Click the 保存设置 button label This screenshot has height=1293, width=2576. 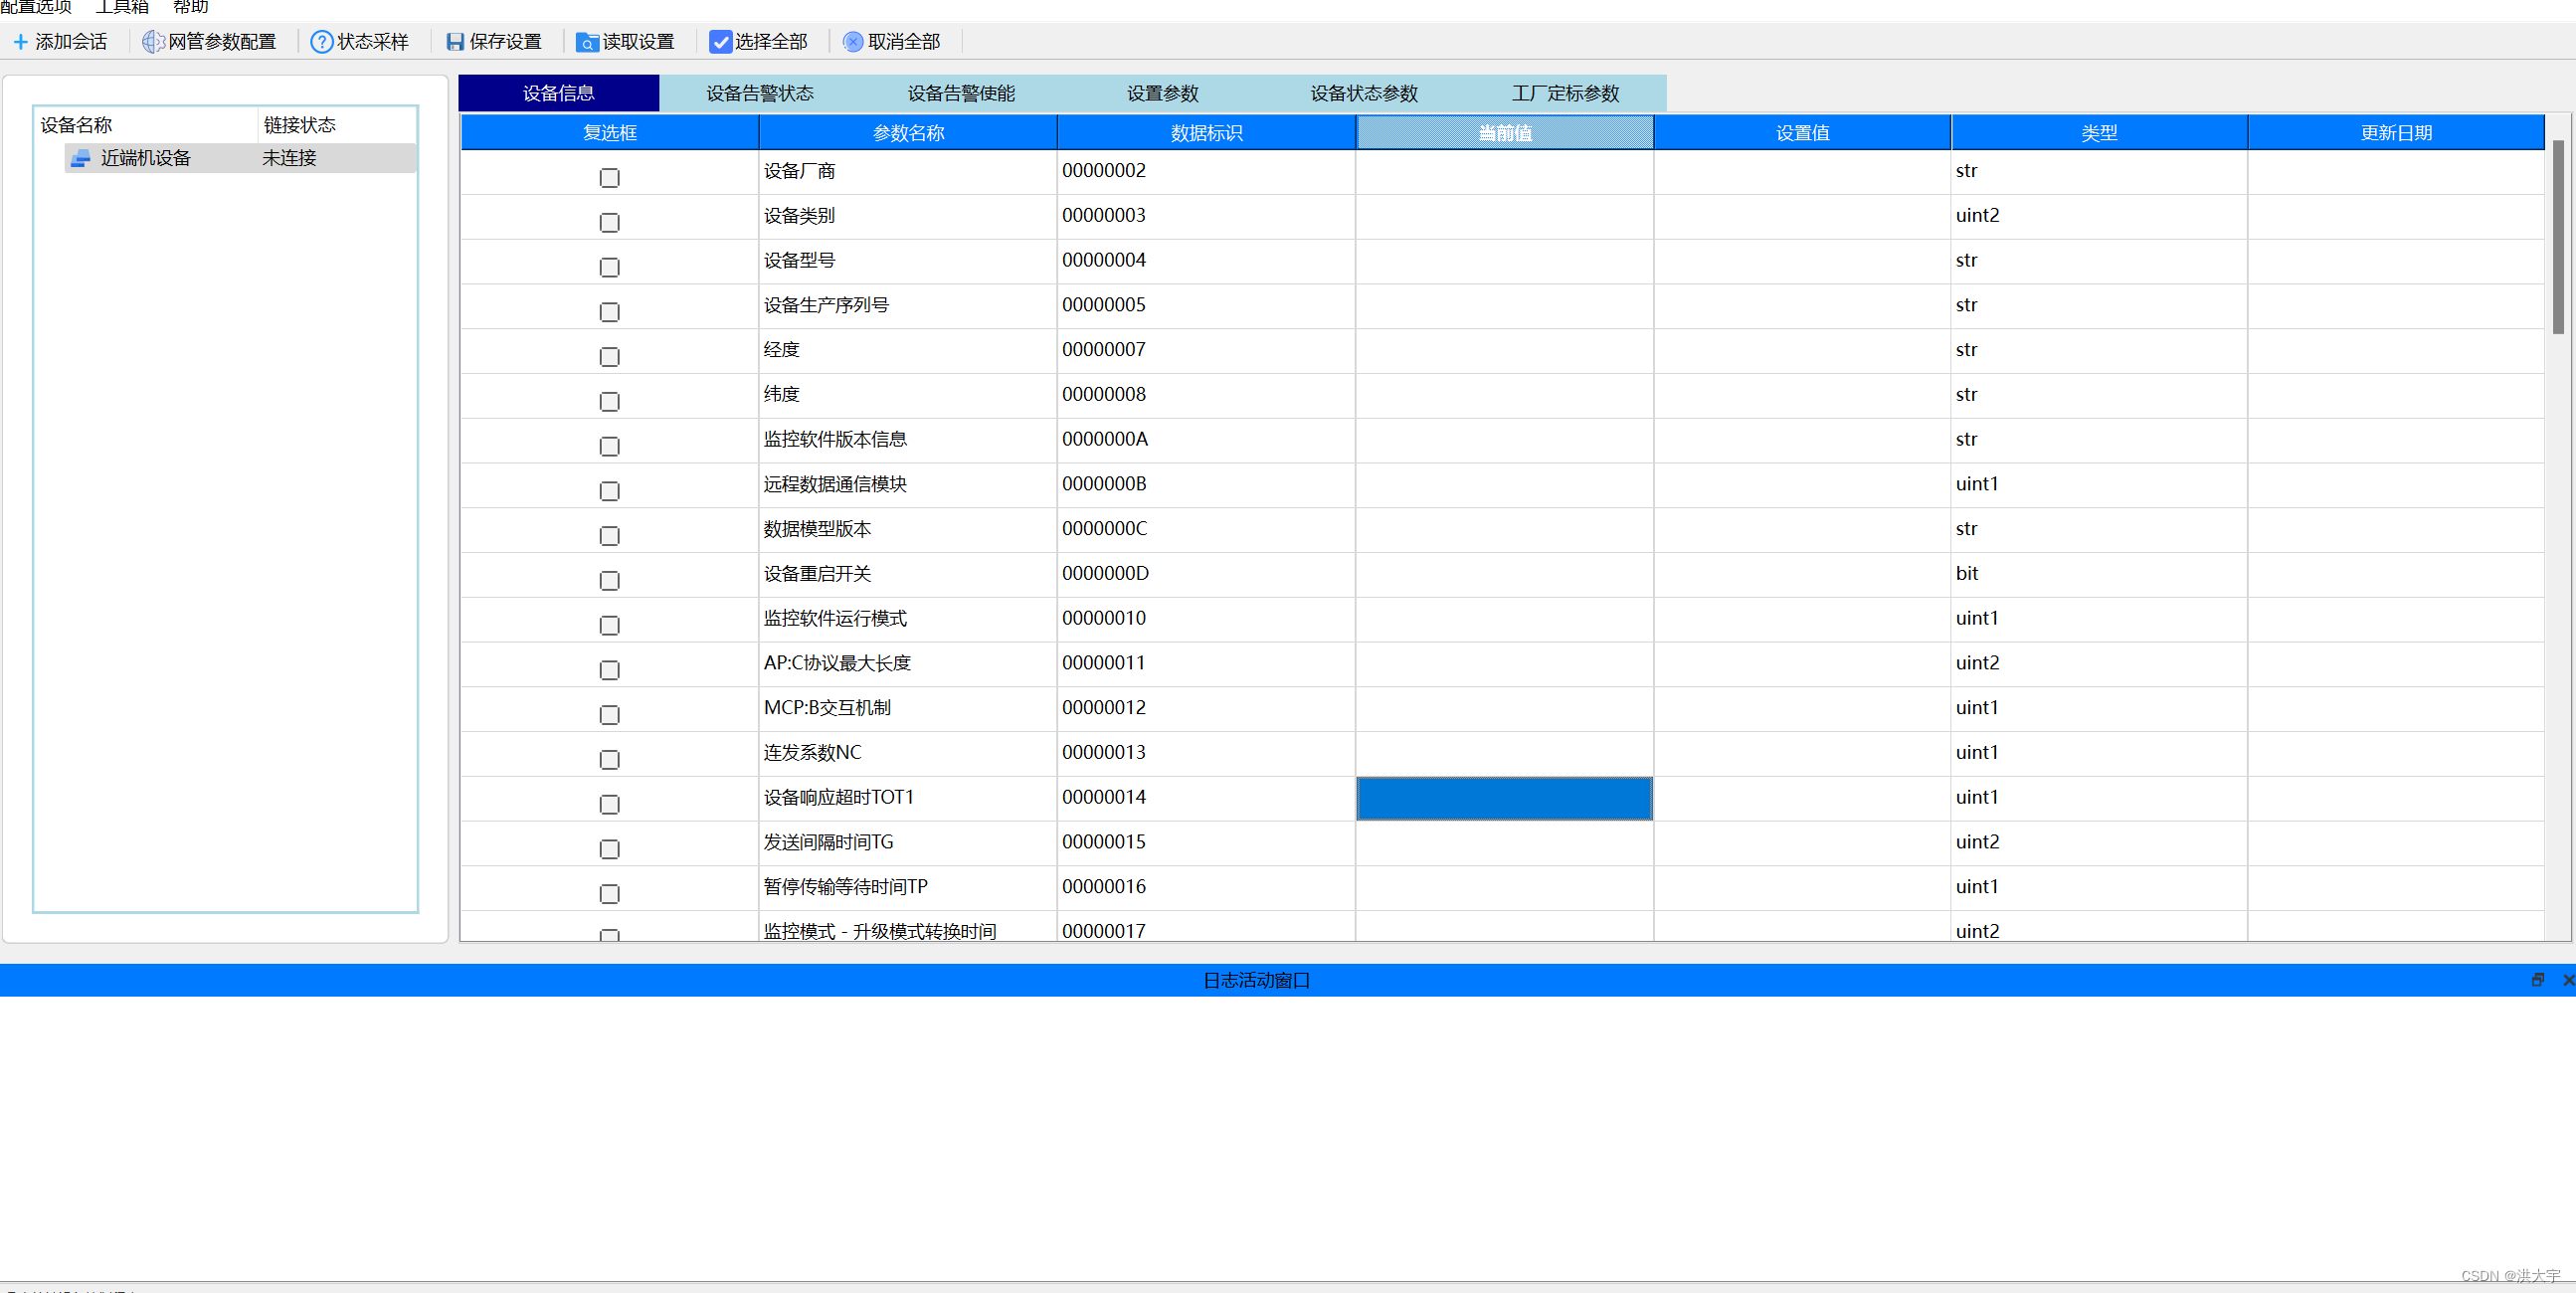click(x=506, y=42)
